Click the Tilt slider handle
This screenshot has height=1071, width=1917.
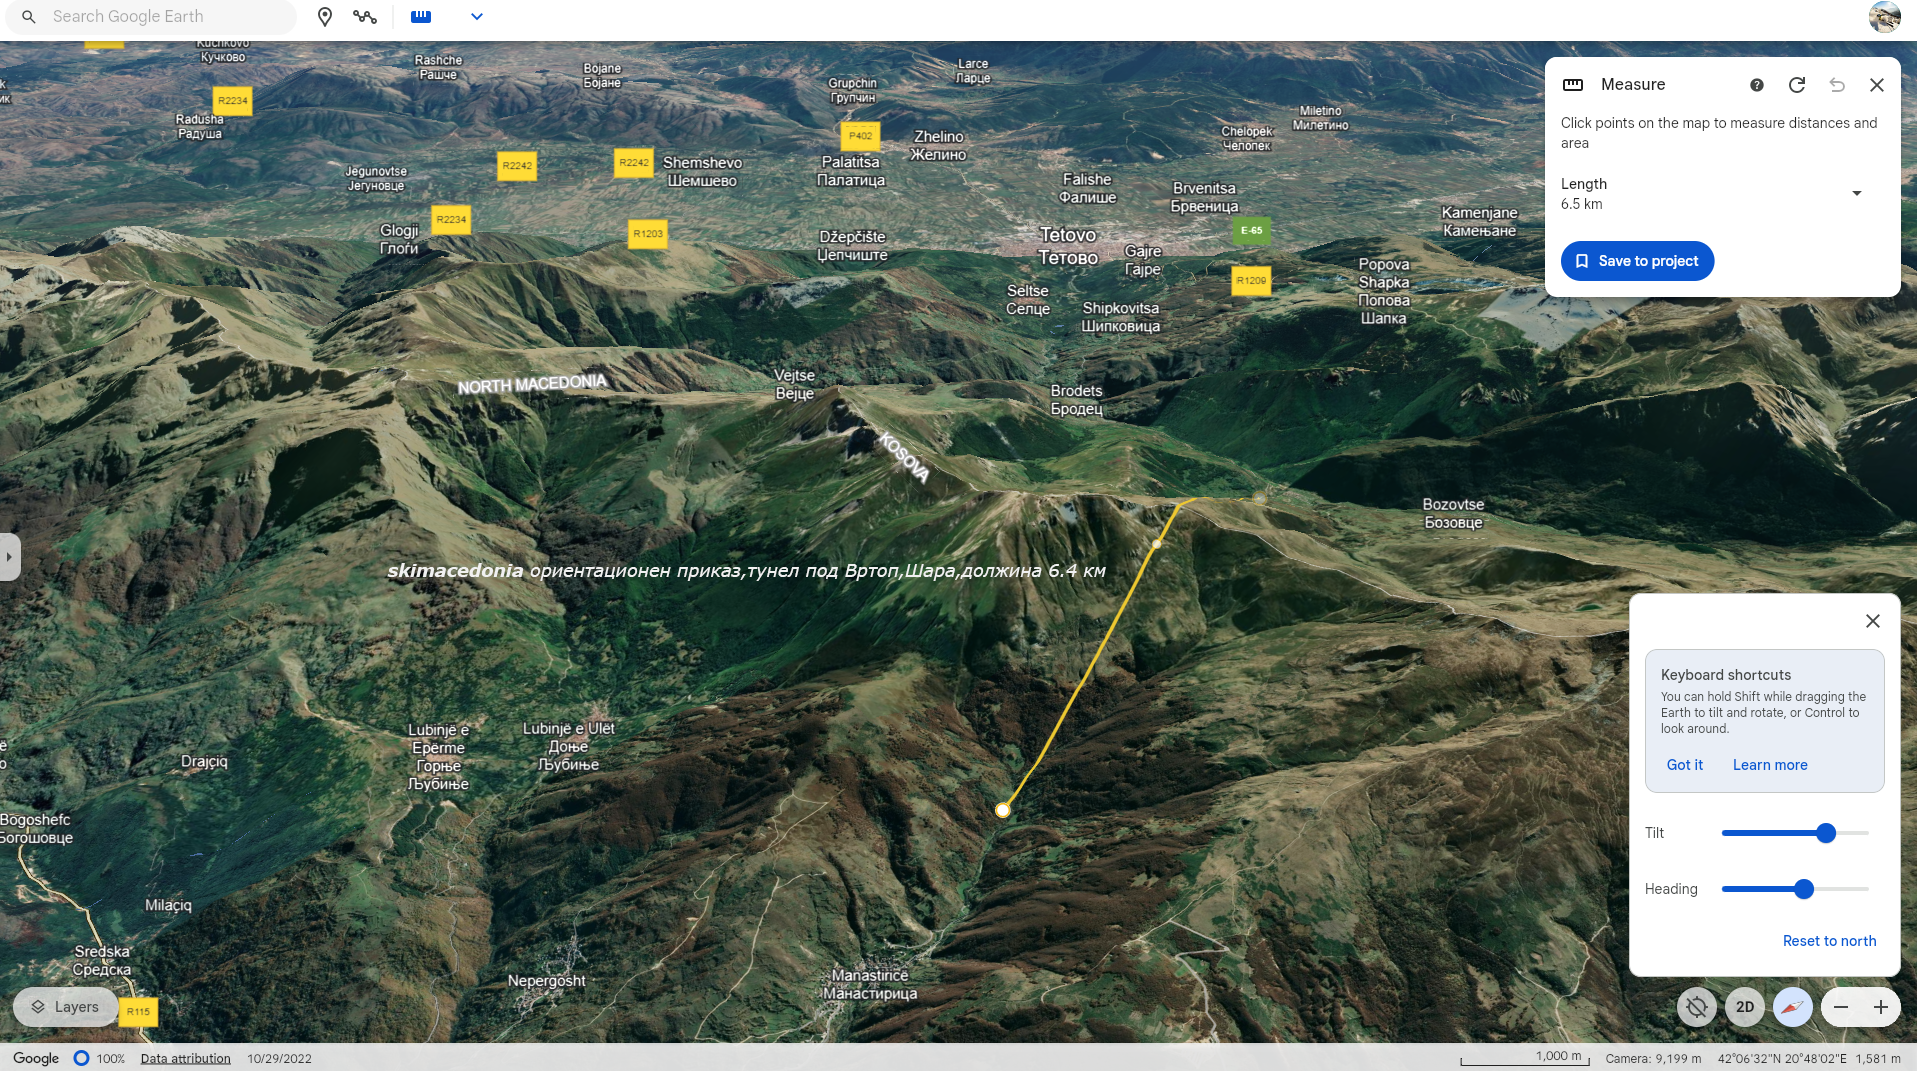click(x=1826, y=833)
